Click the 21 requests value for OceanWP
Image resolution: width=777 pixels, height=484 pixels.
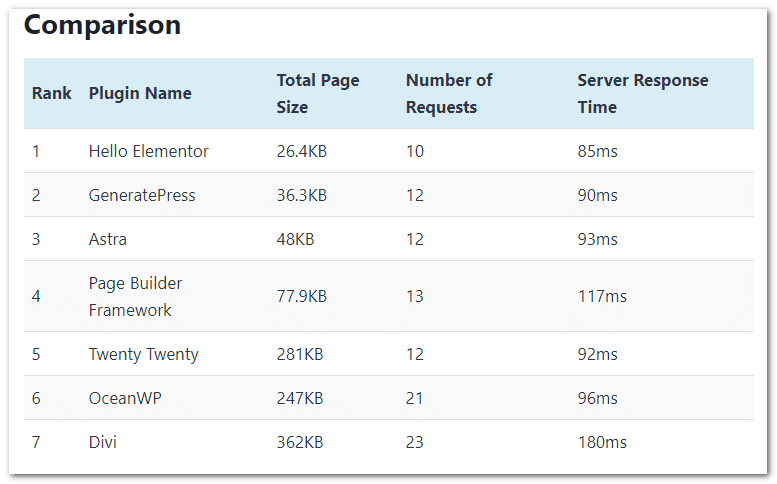point(414,398)
